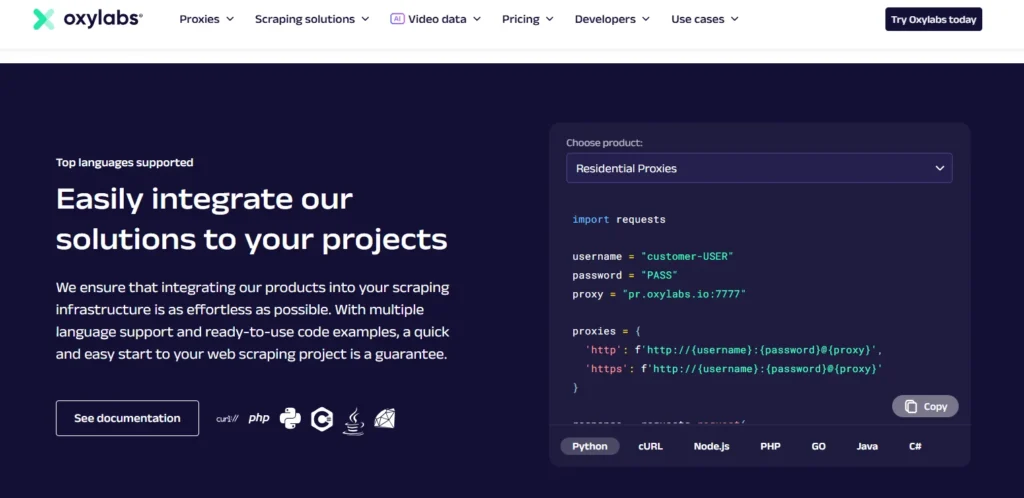Click the "Easily integrate our solutions" heading

click(x=252, y=219)
